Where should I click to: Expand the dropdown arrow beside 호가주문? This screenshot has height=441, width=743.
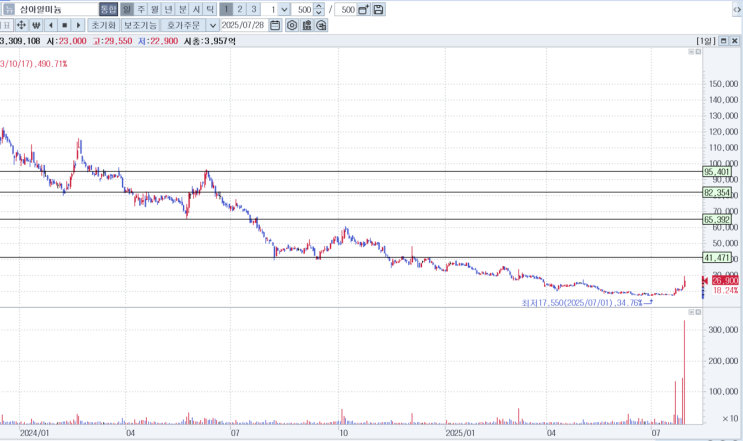213,25
